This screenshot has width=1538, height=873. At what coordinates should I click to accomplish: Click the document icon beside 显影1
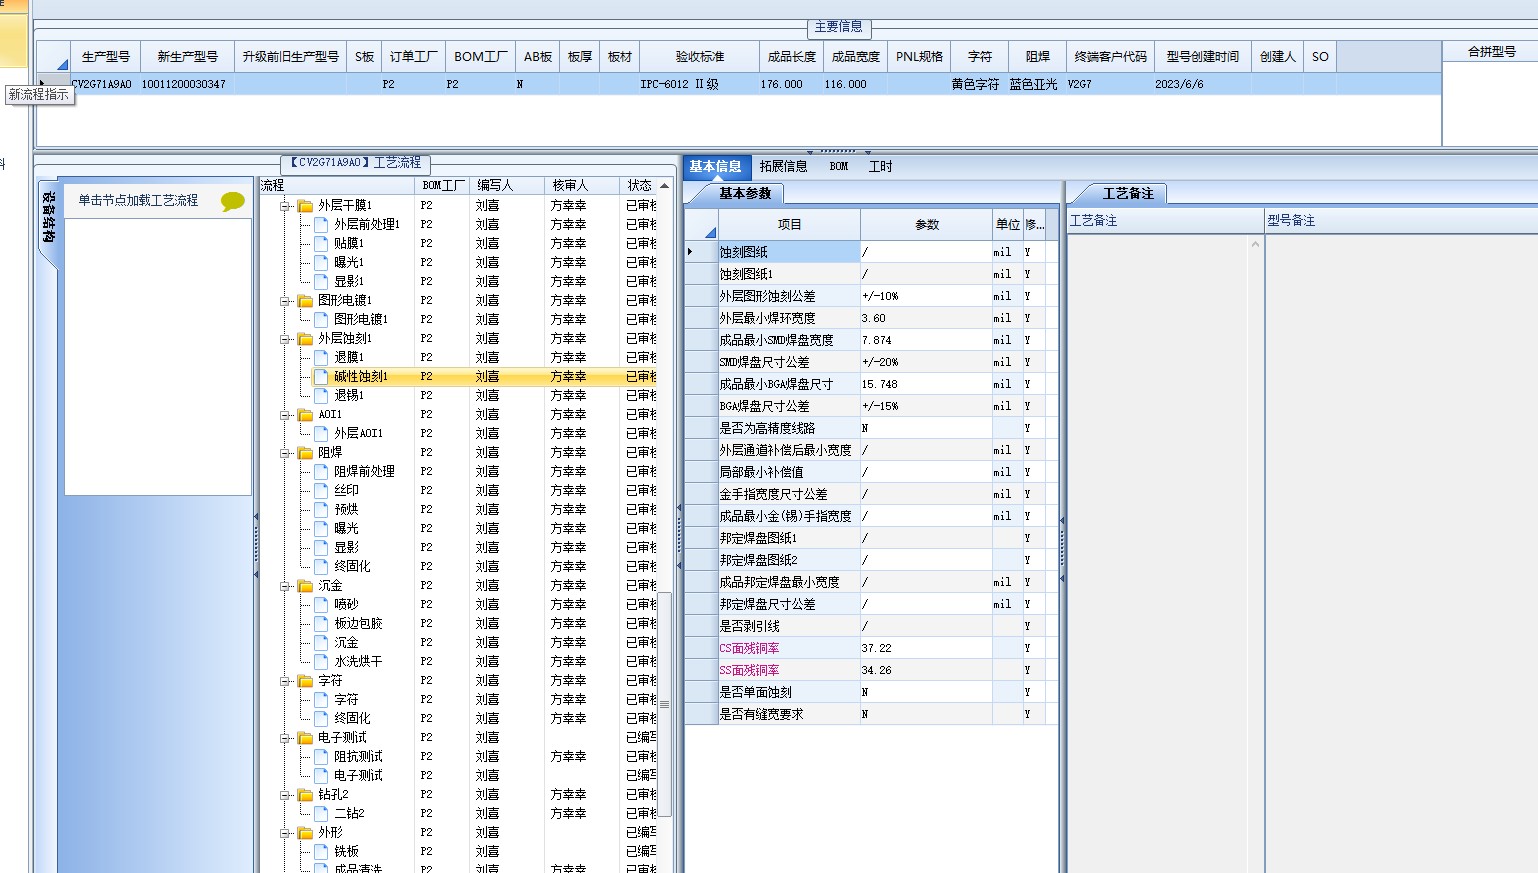click(x=321, y=281)
